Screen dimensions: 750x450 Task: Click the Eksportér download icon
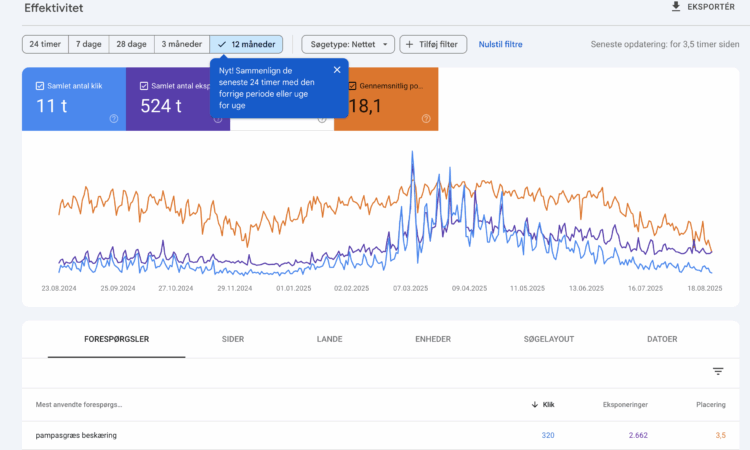(x=676, y=7)
